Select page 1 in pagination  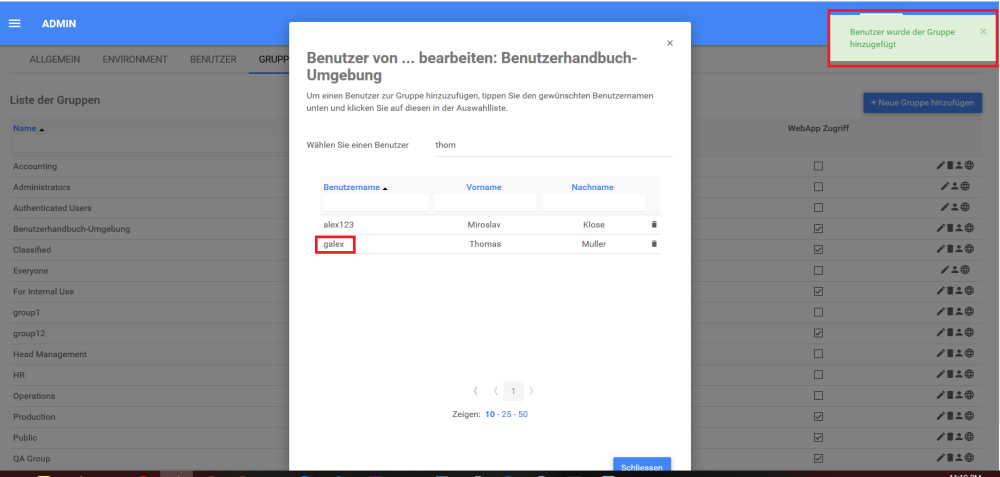[x=513, y=391]
